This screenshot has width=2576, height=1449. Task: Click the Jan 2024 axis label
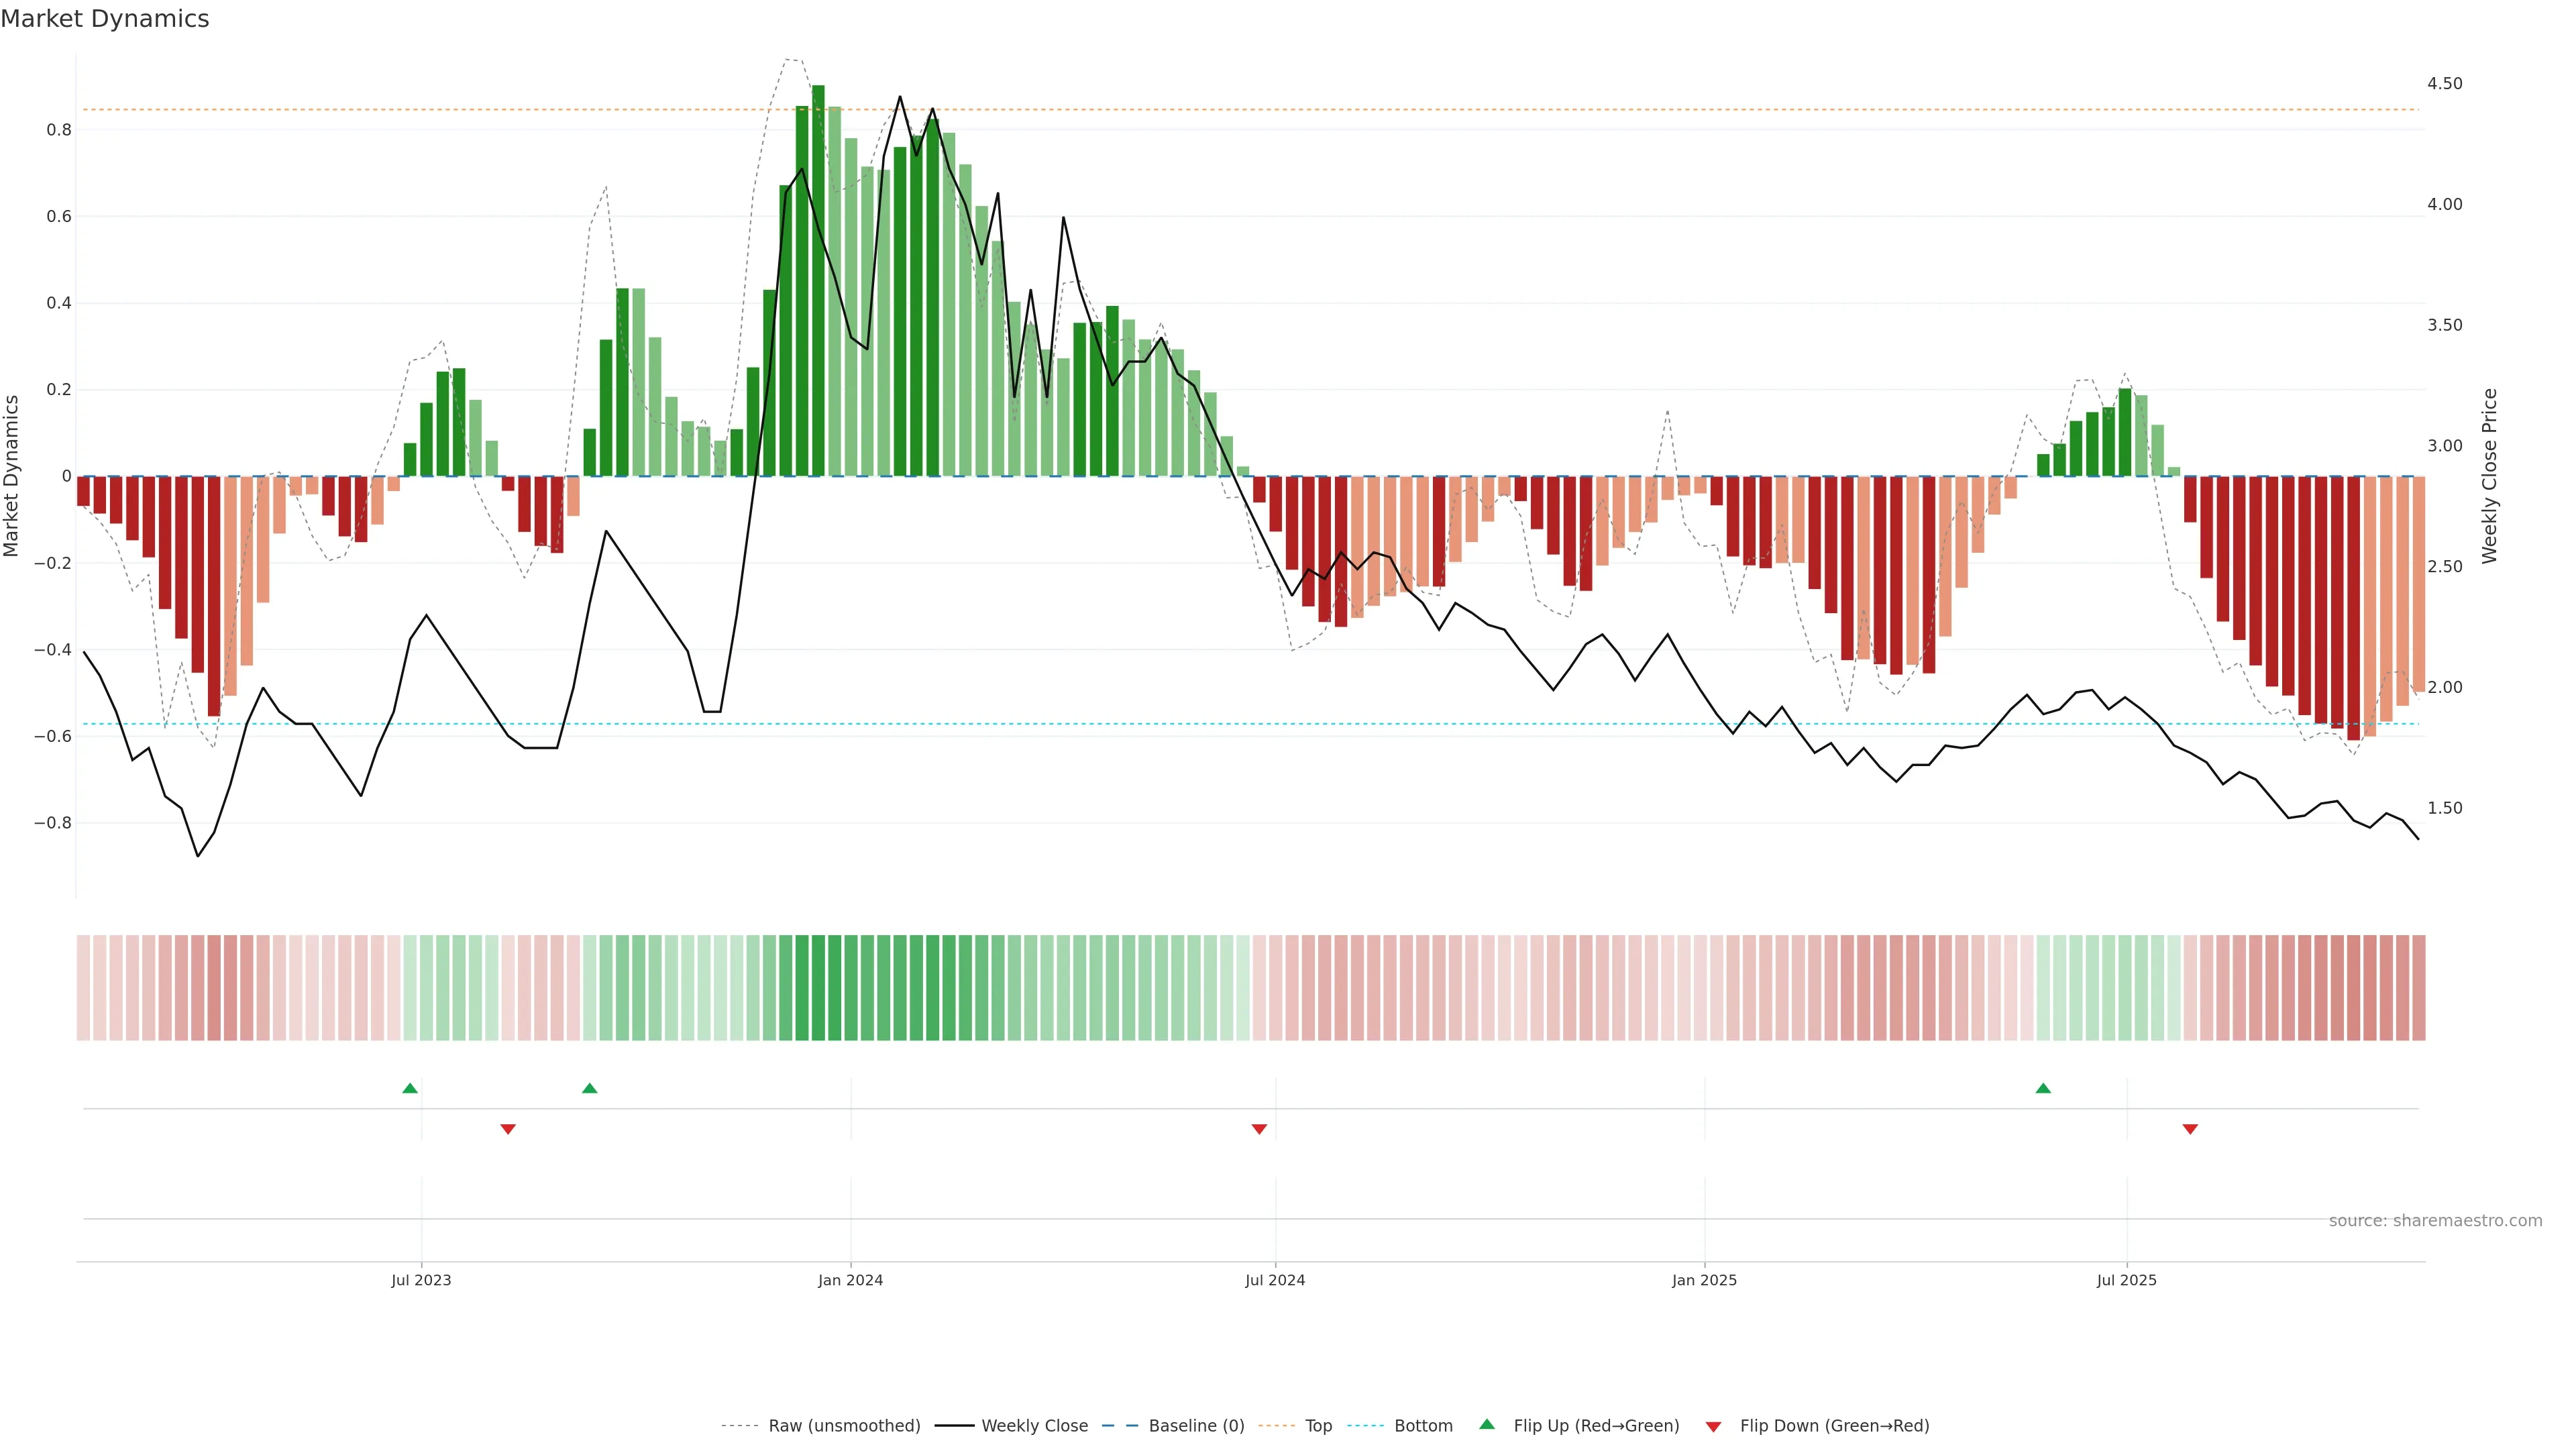coord(850,1280)
